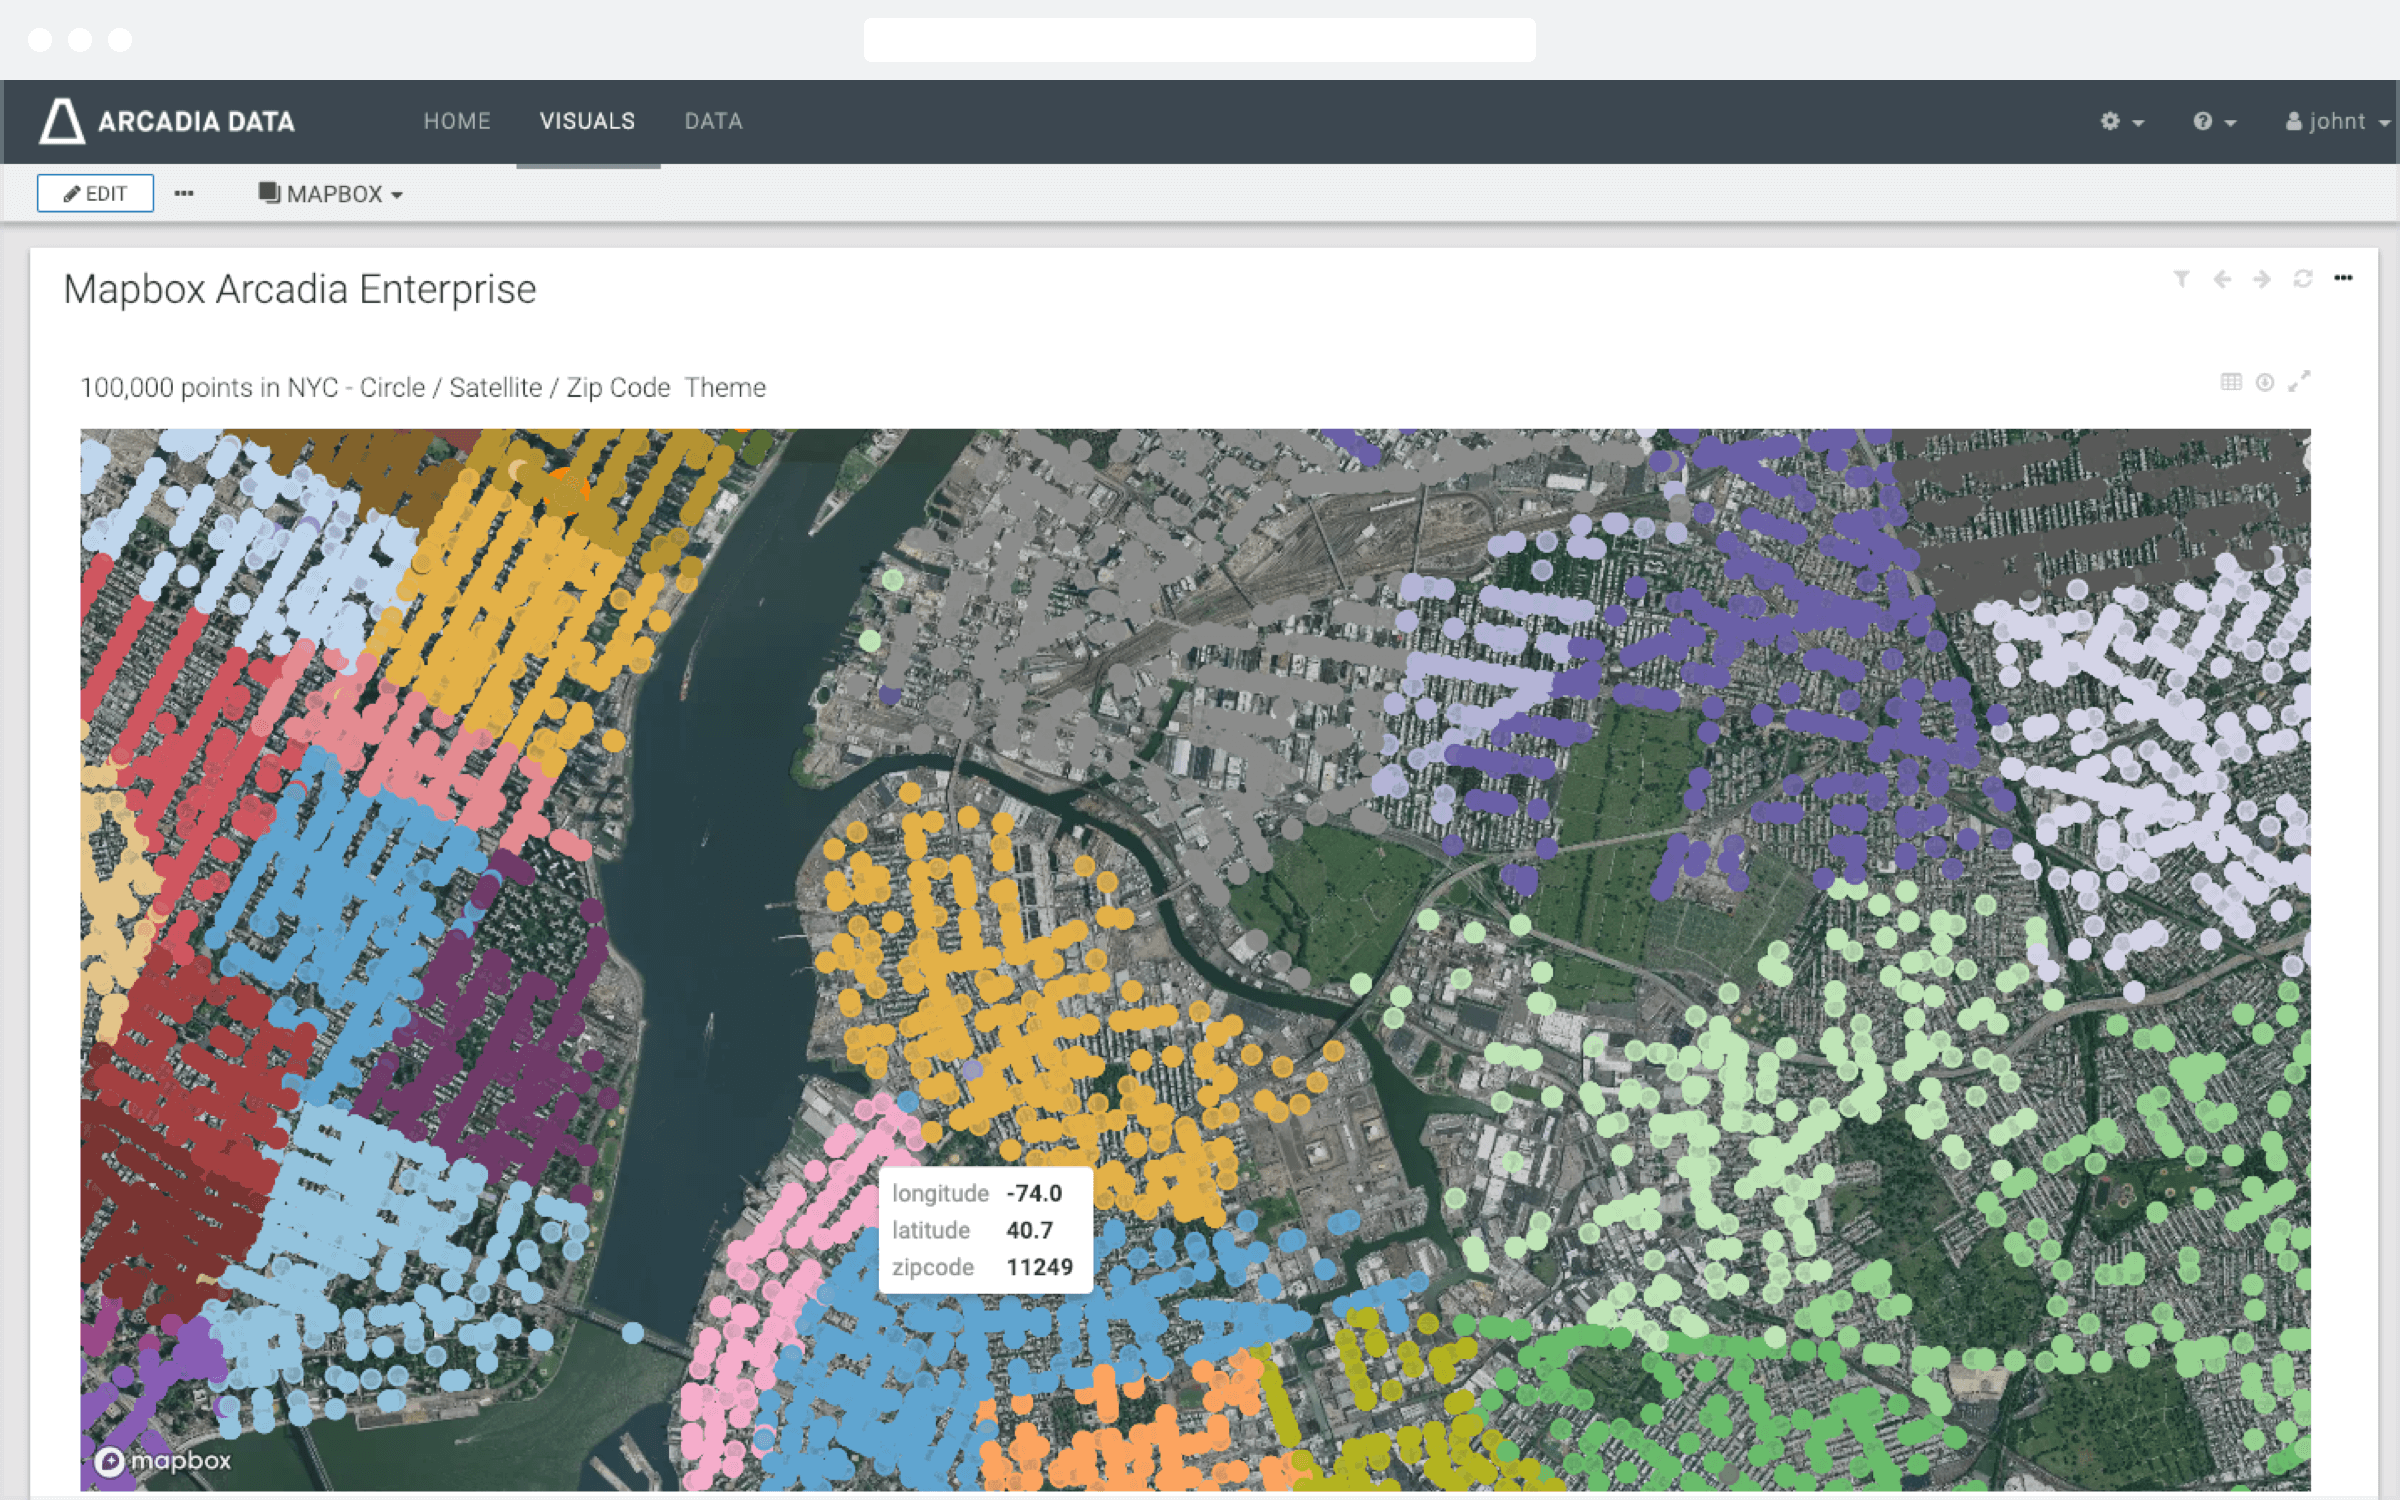Click the forward arrow icon
This screenshot has width=2400, height=1500.
tap(2262, 279)
